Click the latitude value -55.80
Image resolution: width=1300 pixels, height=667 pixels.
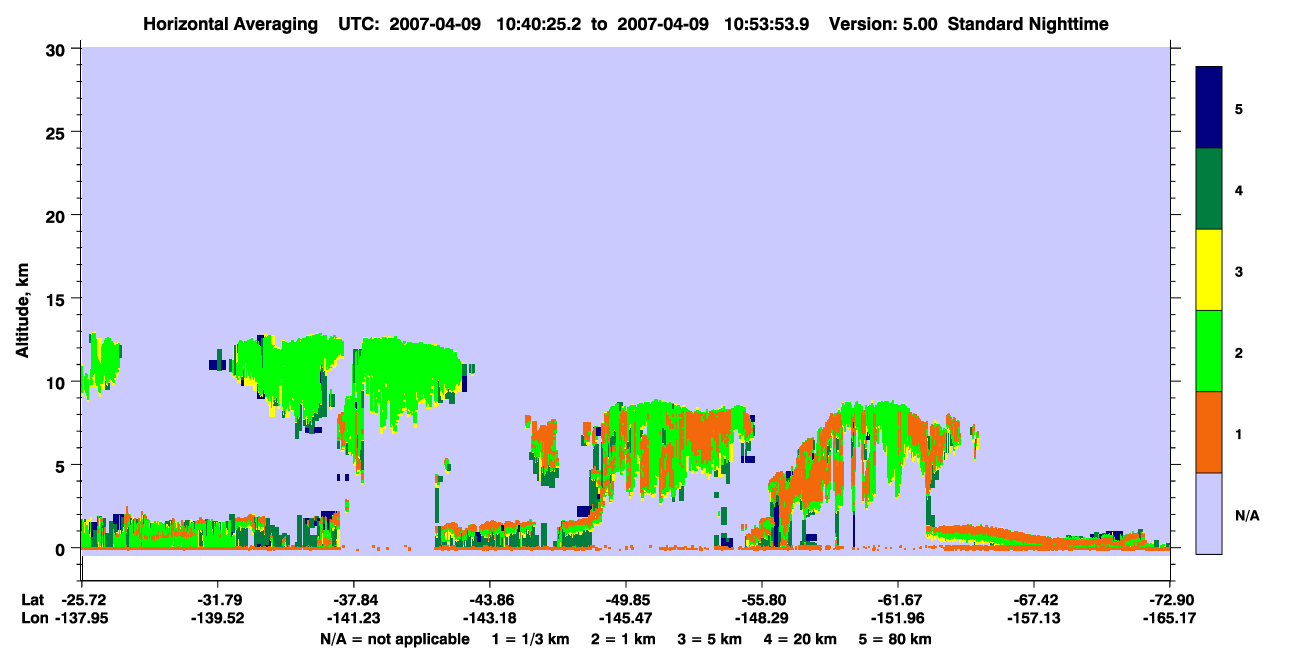click(x=761, y=599)
